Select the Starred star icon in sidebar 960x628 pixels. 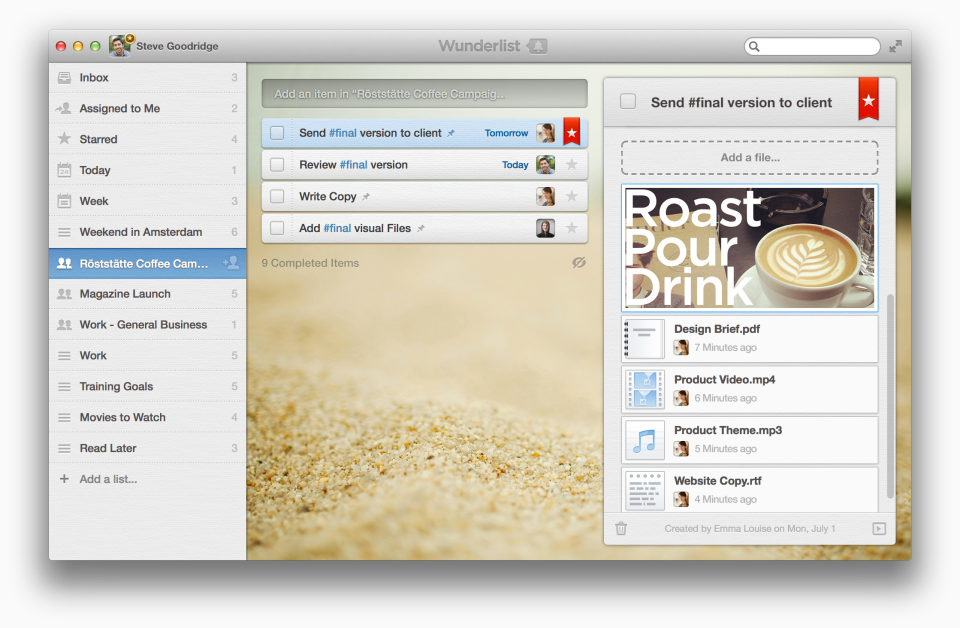(62, 139)
